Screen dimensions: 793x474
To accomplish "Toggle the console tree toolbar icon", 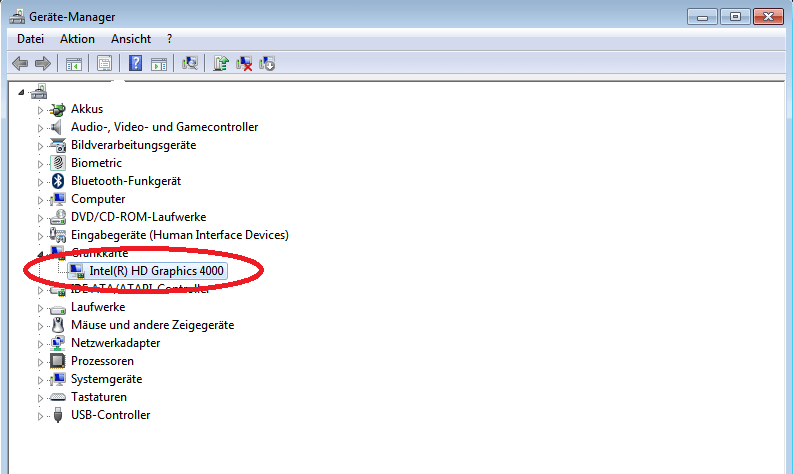I will point(74,64).
